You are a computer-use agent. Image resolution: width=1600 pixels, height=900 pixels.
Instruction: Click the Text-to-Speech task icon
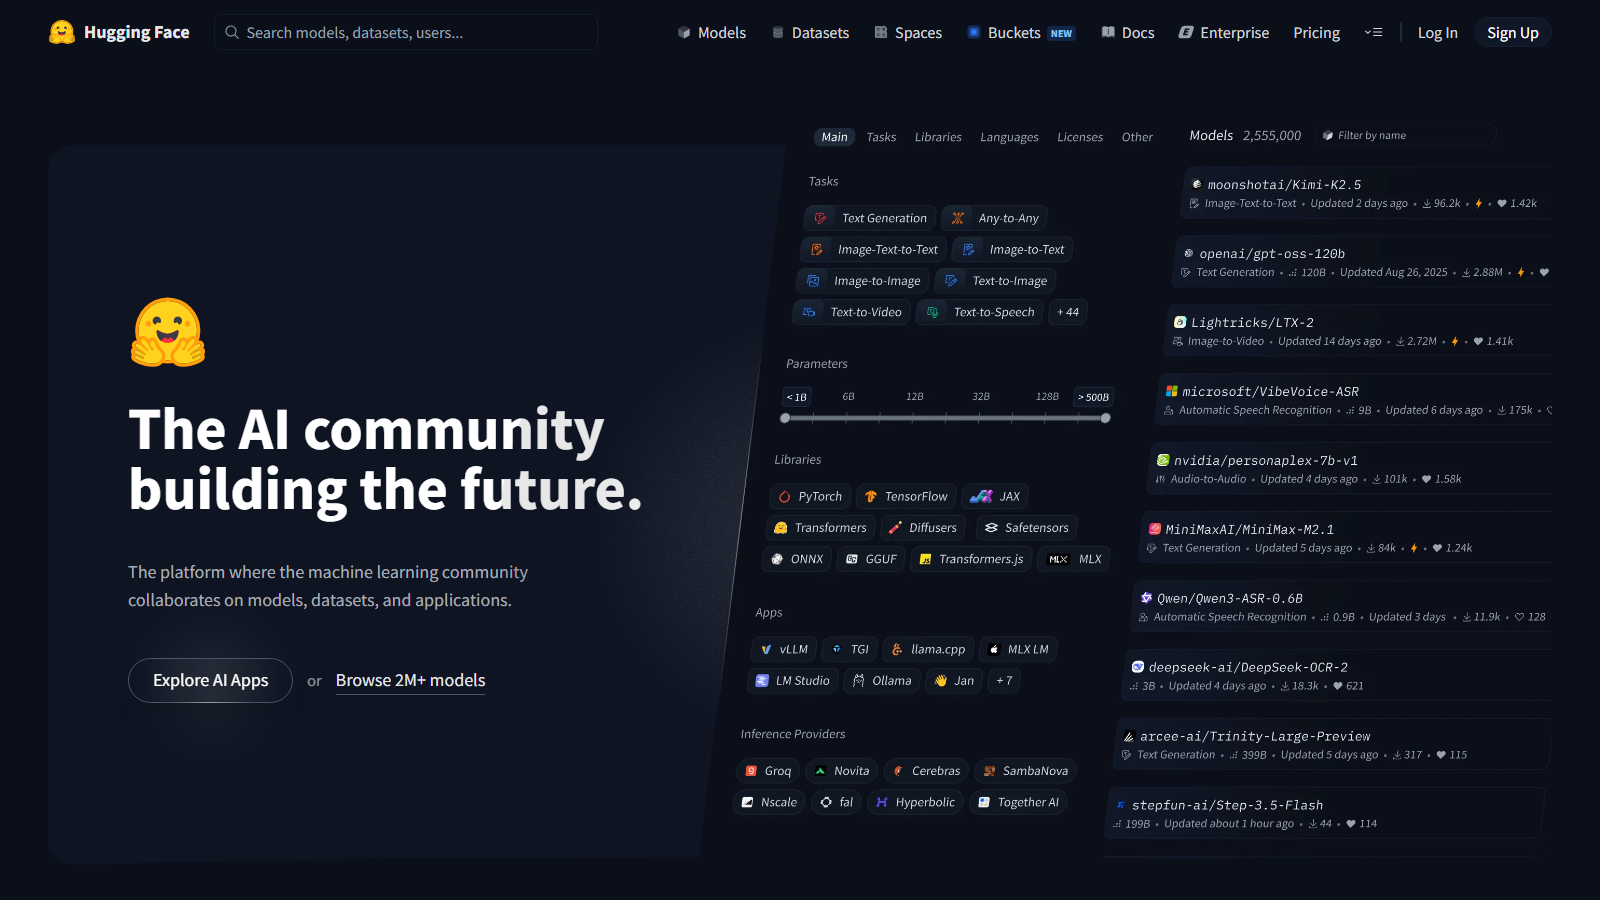932,312
